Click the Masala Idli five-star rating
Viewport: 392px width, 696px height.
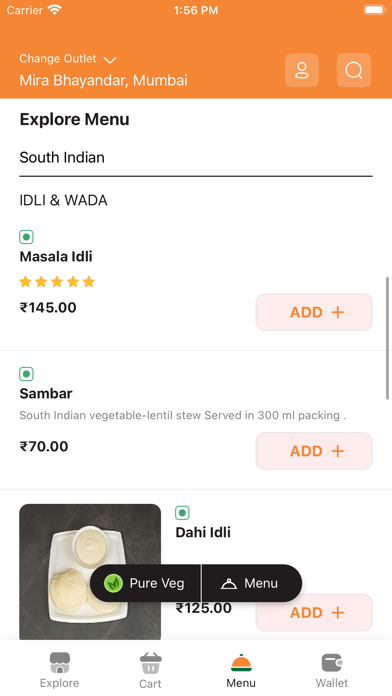(57, 282)
